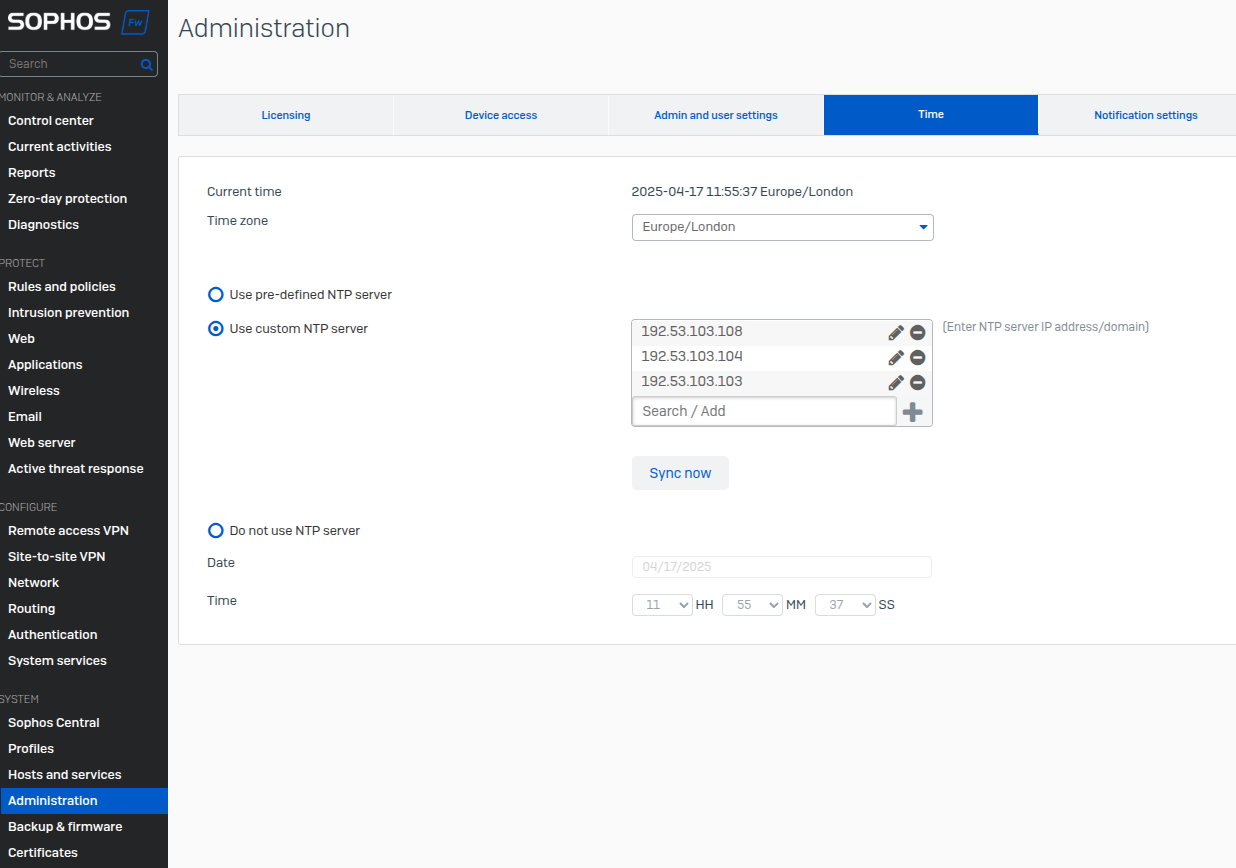Open the Time zone dropdown

pyautogui.click(x=782, y=227)
